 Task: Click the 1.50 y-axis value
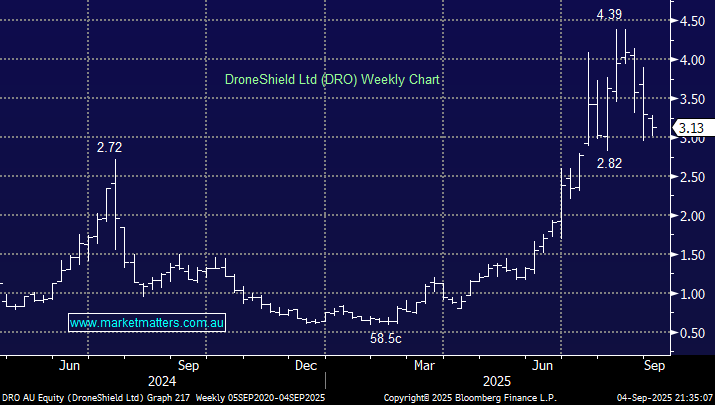pos(692,255)
